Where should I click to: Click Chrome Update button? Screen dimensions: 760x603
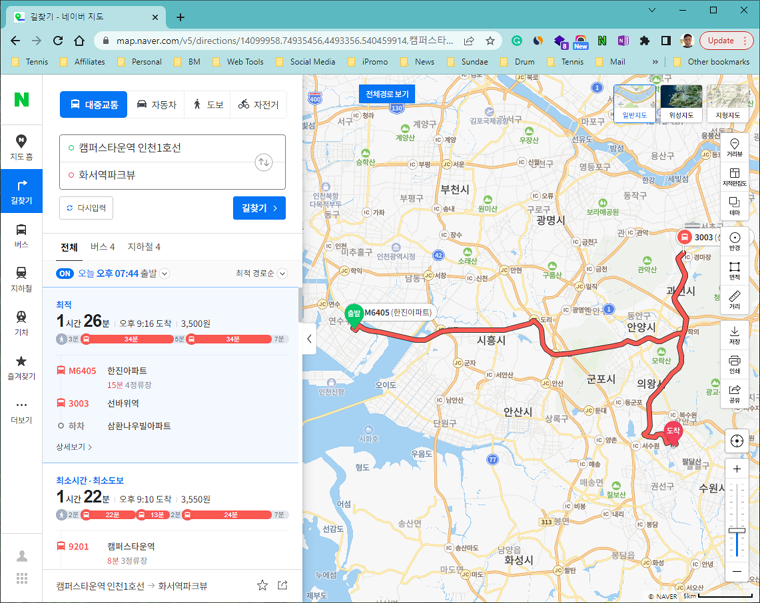coord(725,41)
